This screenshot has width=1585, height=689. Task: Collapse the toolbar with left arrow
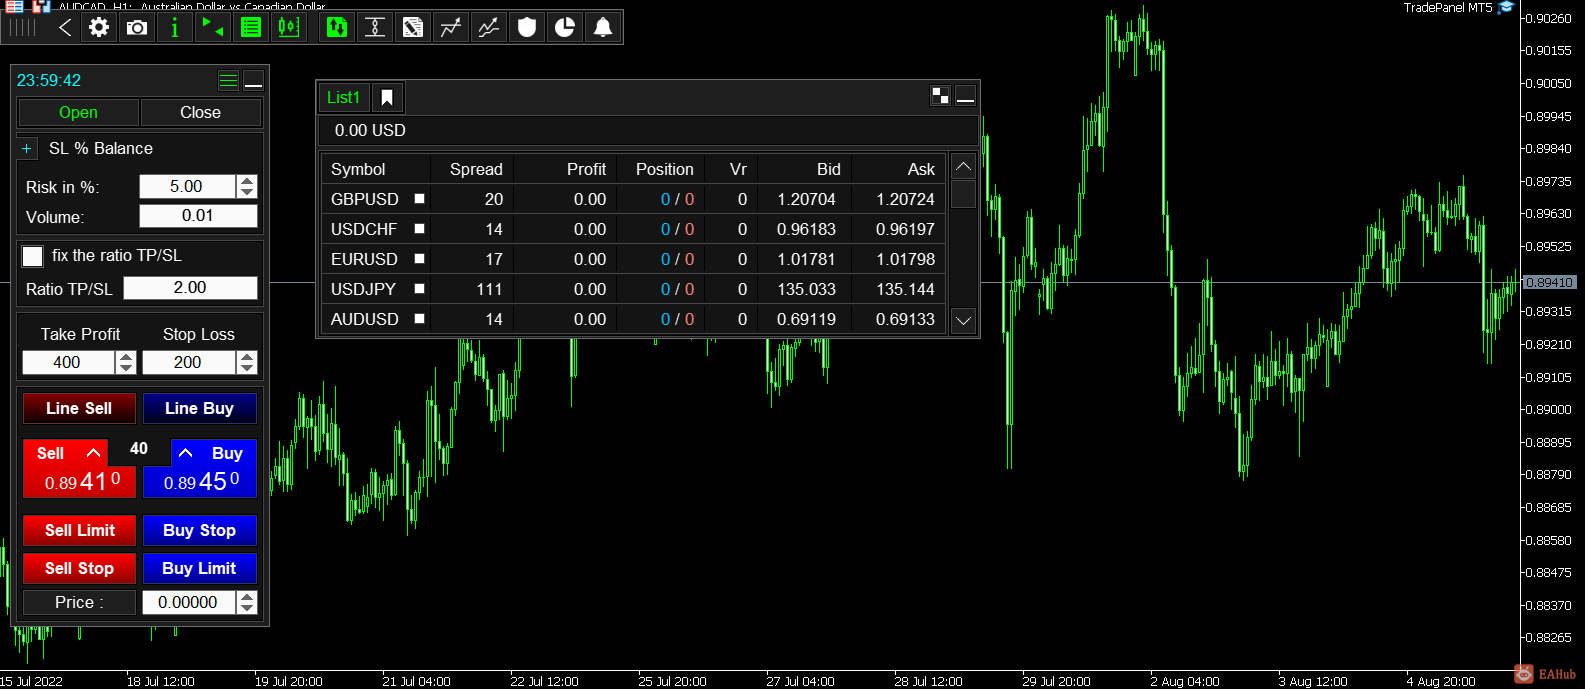click(x=65, y=27)
